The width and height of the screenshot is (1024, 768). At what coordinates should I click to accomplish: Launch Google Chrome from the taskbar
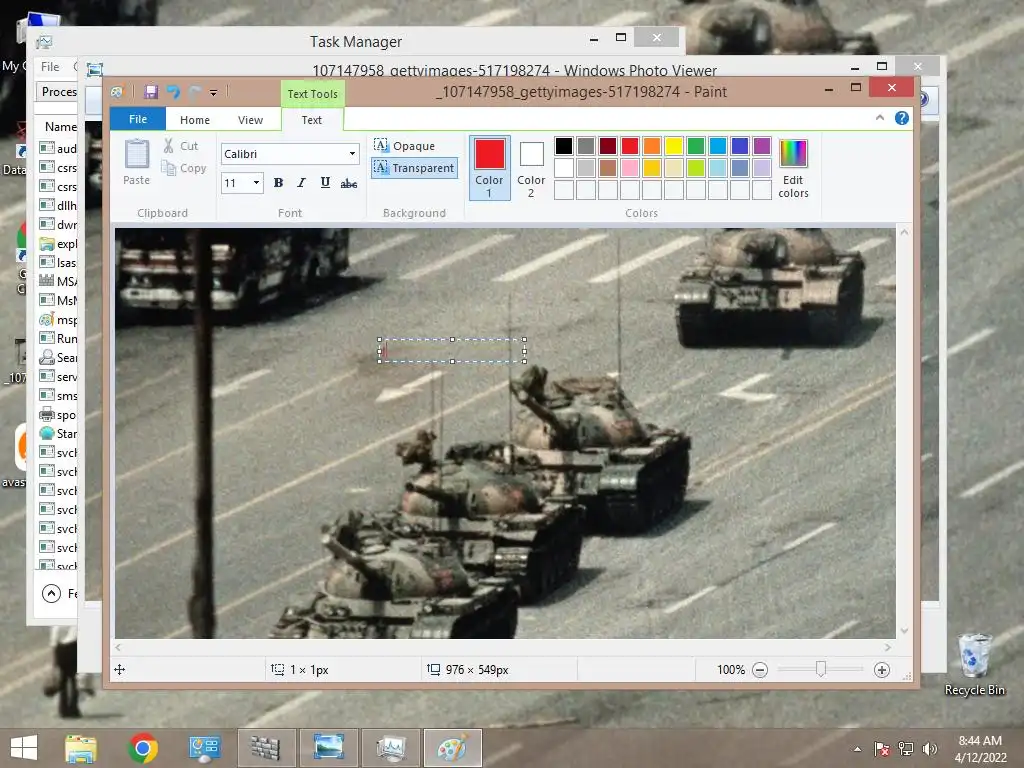143,748
